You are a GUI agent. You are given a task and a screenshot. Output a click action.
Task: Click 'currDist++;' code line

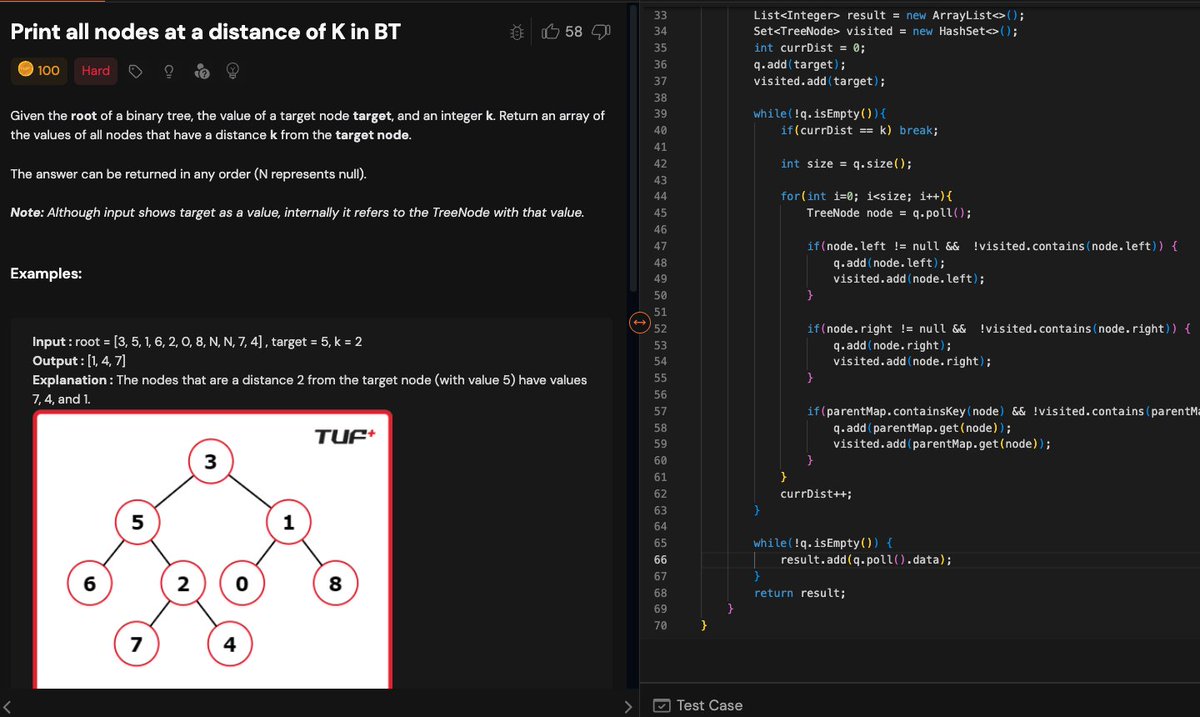816,494
